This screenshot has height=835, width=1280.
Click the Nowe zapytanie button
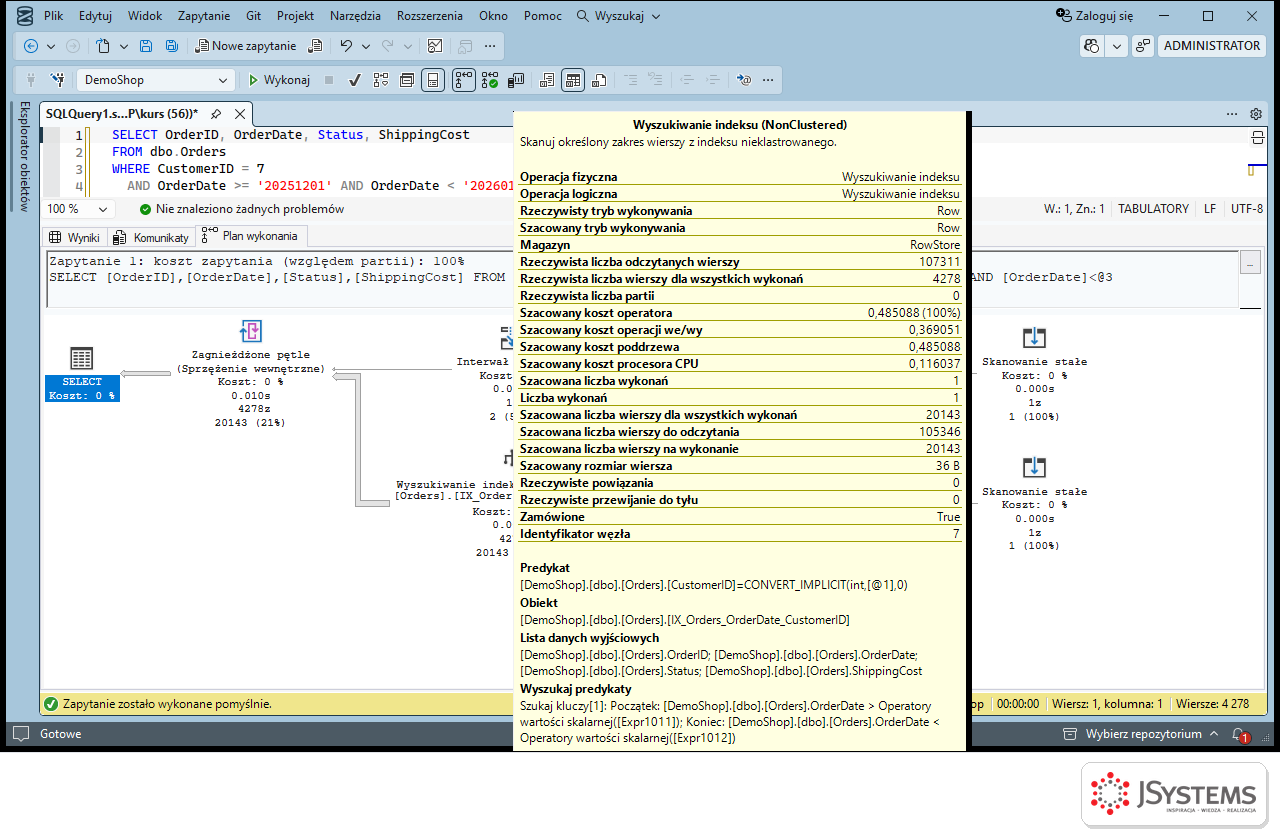pyautogui.click(x=246, y=46)
